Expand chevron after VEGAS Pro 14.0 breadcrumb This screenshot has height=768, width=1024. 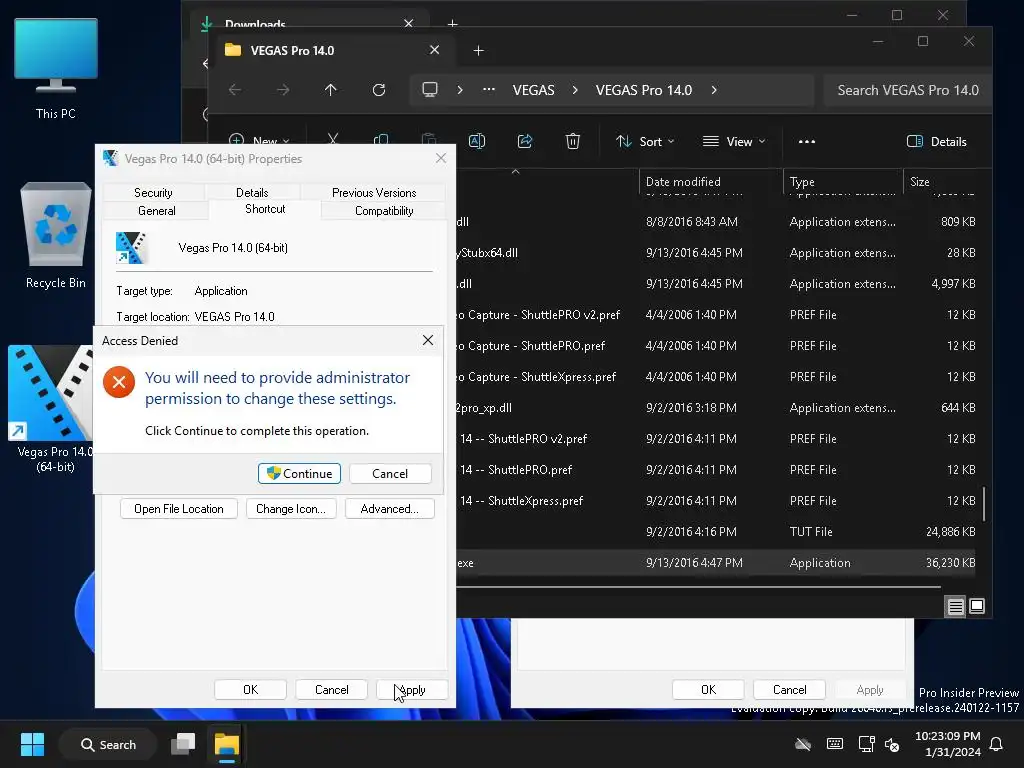[x=714, y=90]
